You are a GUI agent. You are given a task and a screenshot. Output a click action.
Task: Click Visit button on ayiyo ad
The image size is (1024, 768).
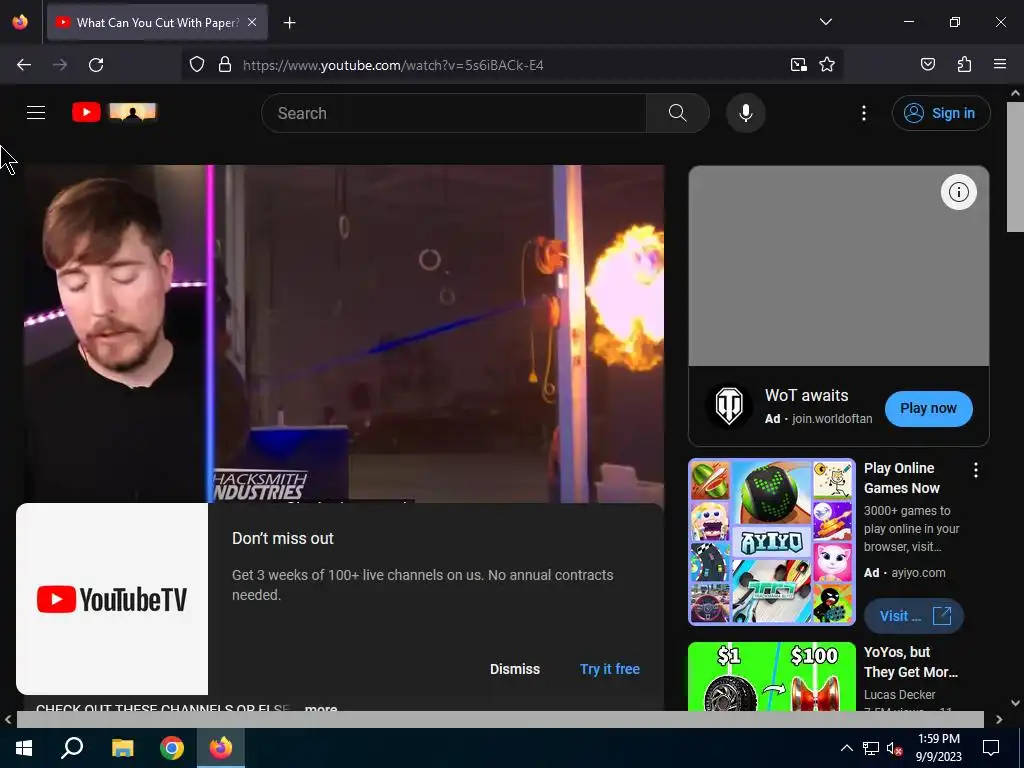click(x=913, y=616)
